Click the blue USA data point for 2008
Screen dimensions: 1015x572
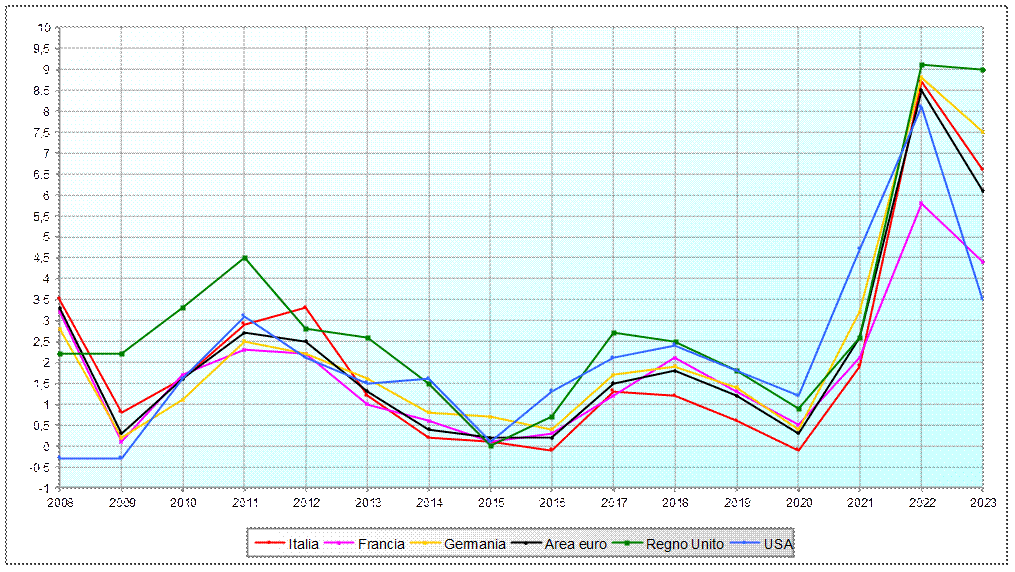[x=60, y=458]
